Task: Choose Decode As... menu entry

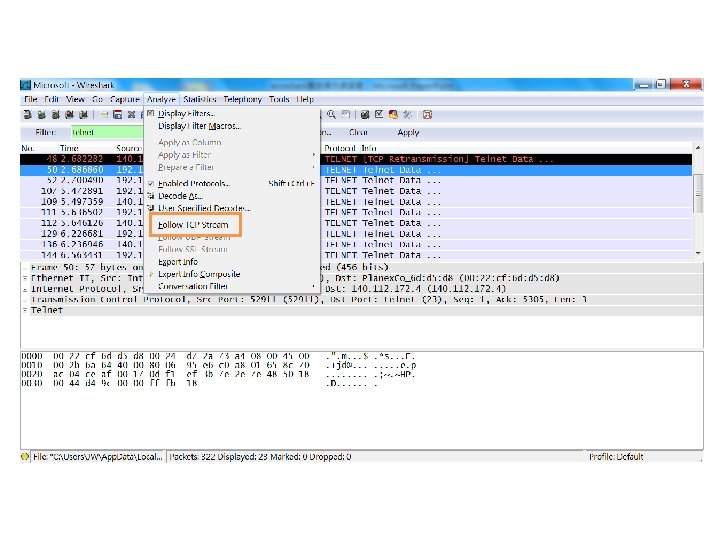Action: point(232,196)
